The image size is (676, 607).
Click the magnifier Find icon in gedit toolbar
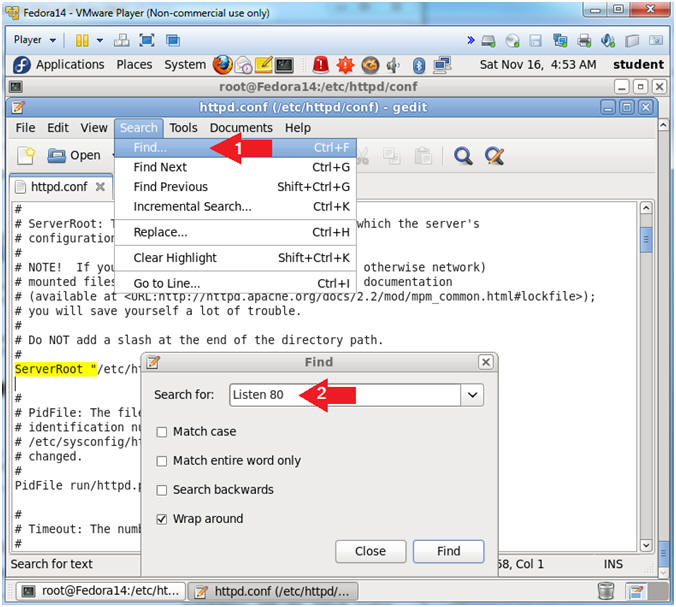pyautogui.click(x=463, y=156)
